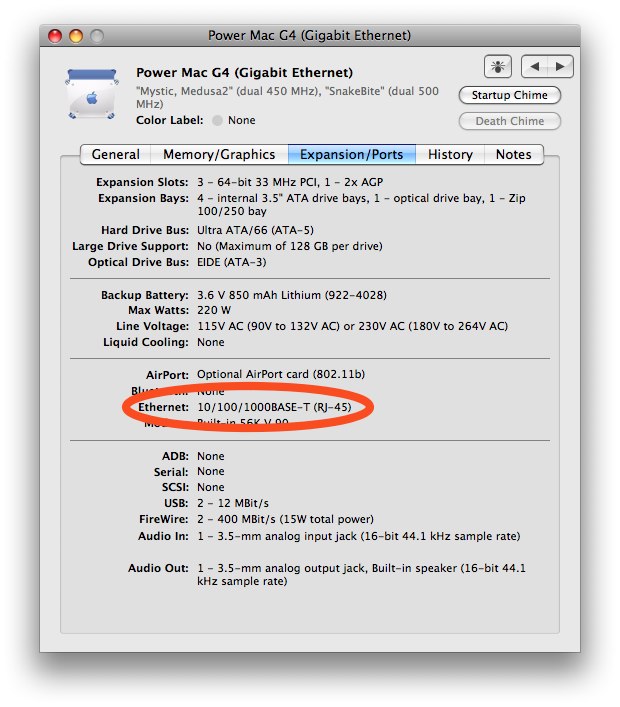Click the USB 2 - 12 MBit/s value

click(x=233, y=503)
